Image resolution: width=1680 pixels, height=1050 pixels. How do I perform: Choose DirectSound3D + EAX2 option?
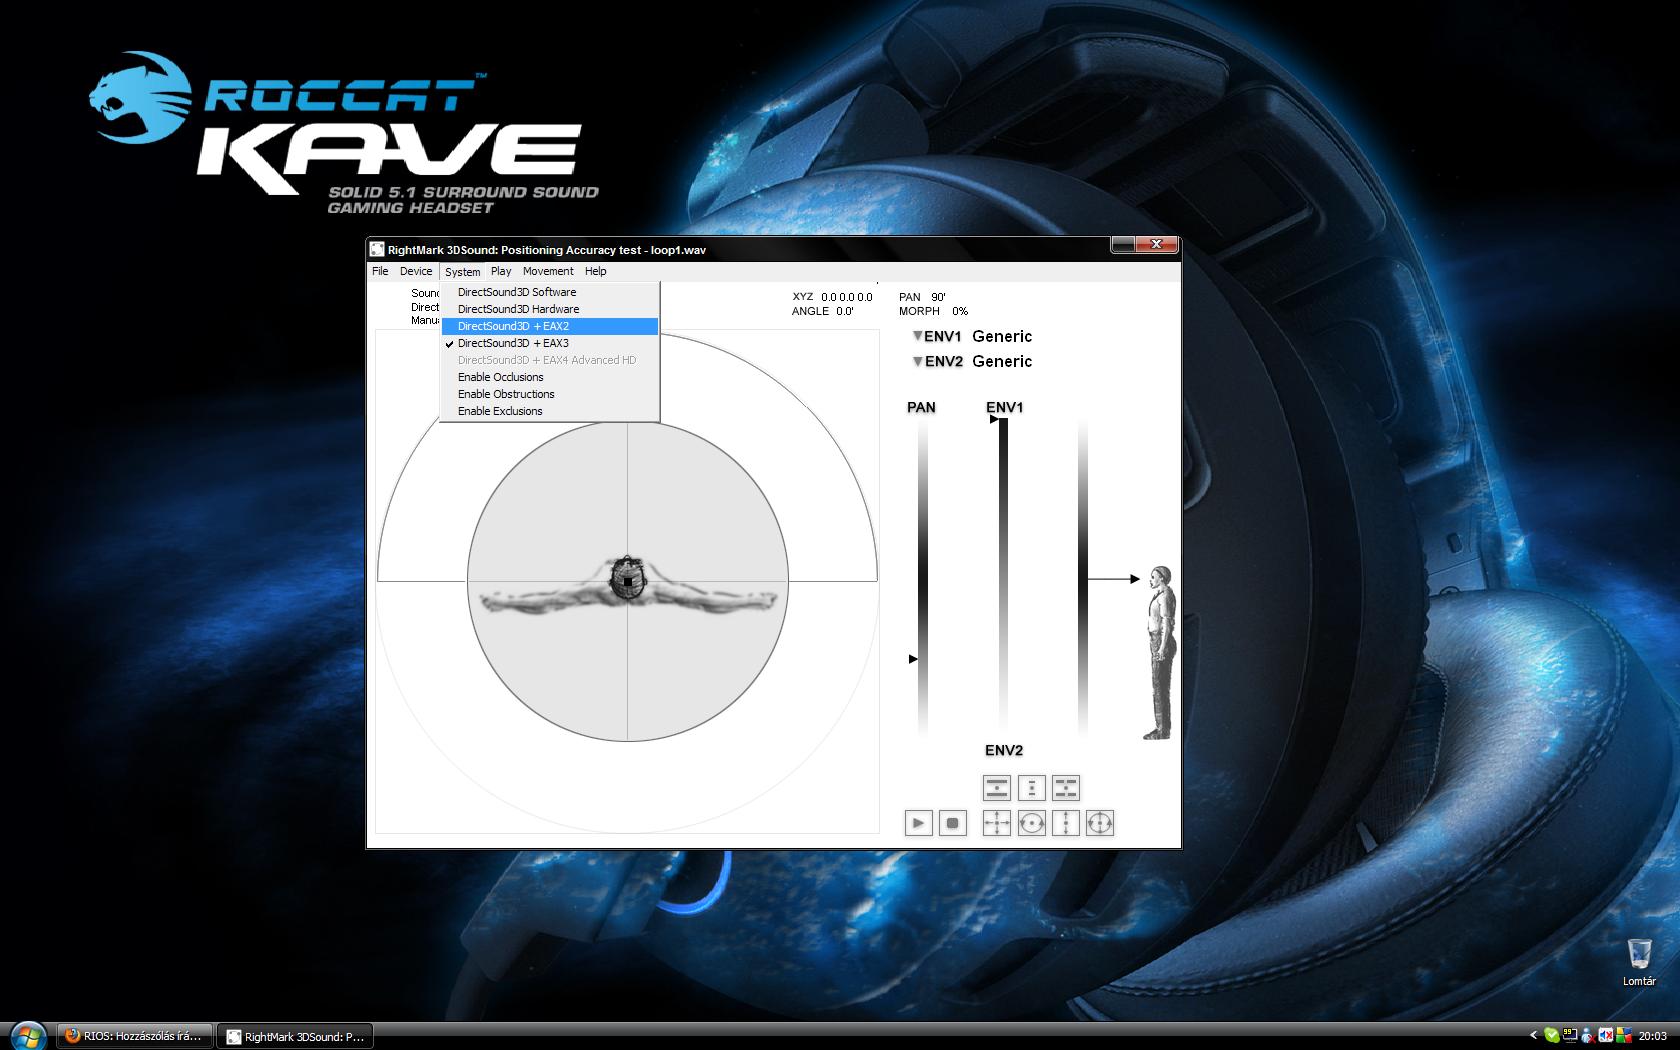pos(549,326)
